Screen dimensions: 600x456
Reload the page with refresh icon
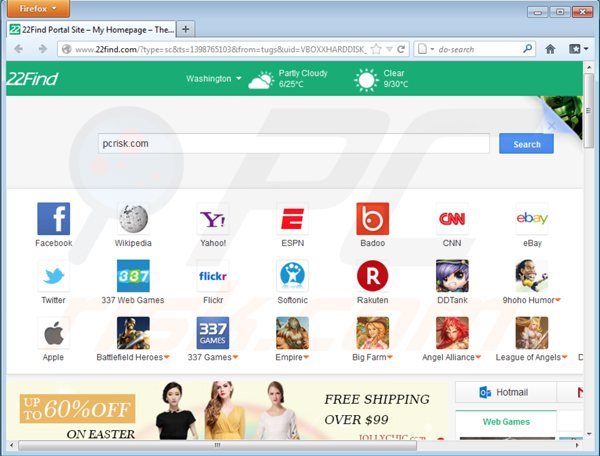pos(401,49)
